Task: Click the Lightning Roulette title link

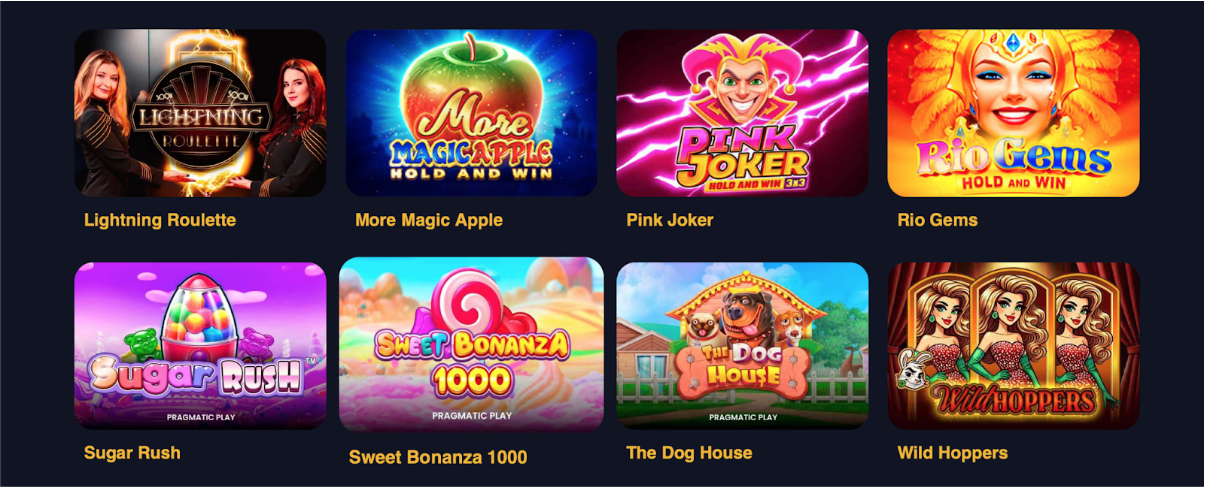Action: 160,220
